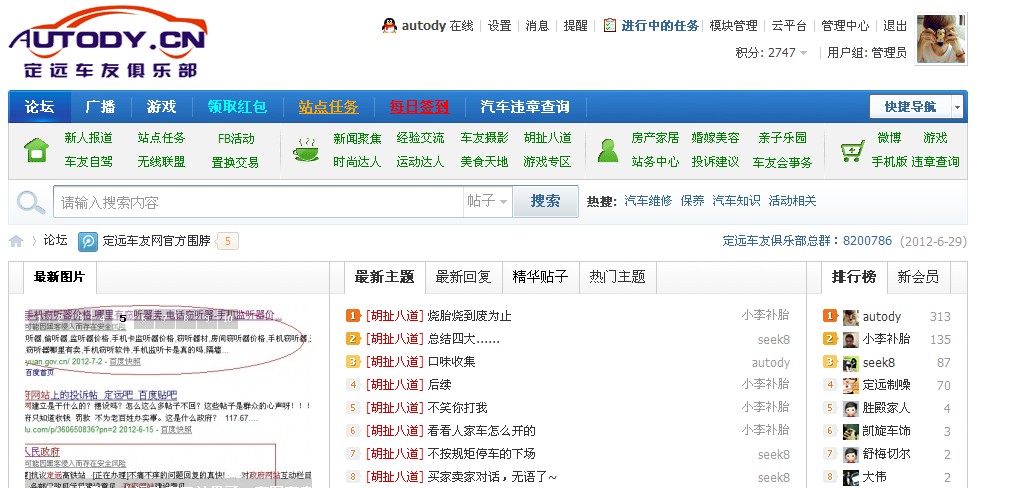Open 汽车违章查询 in the navigation bar
Viewport: 1026px width, 488px height.
(x=525, y=107)
